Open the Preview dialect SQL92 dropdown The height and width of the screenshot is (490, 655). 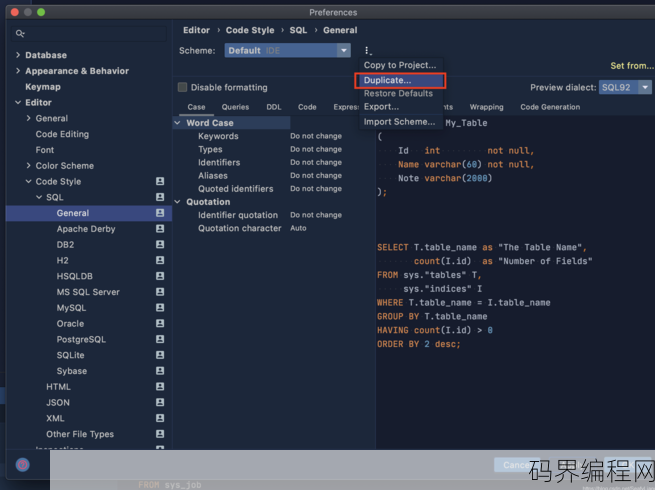[x=625, y=87]
